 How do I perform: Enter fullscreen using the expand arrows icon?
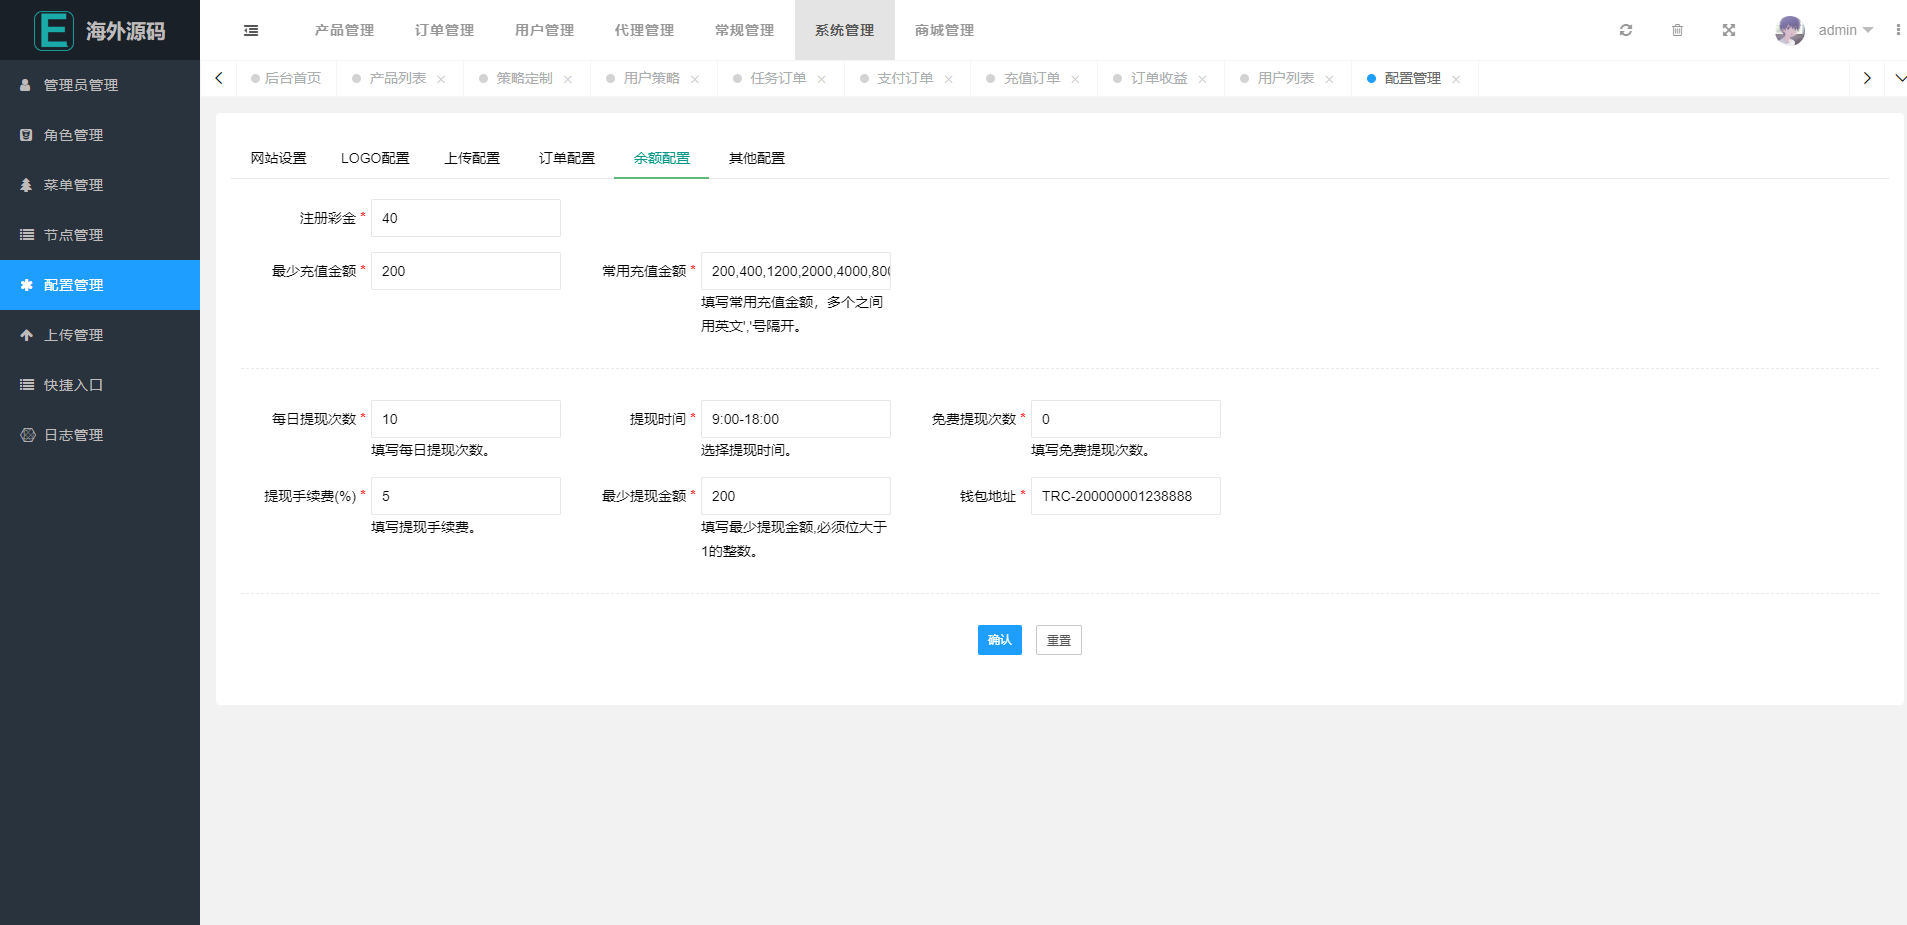(1729, 30)
